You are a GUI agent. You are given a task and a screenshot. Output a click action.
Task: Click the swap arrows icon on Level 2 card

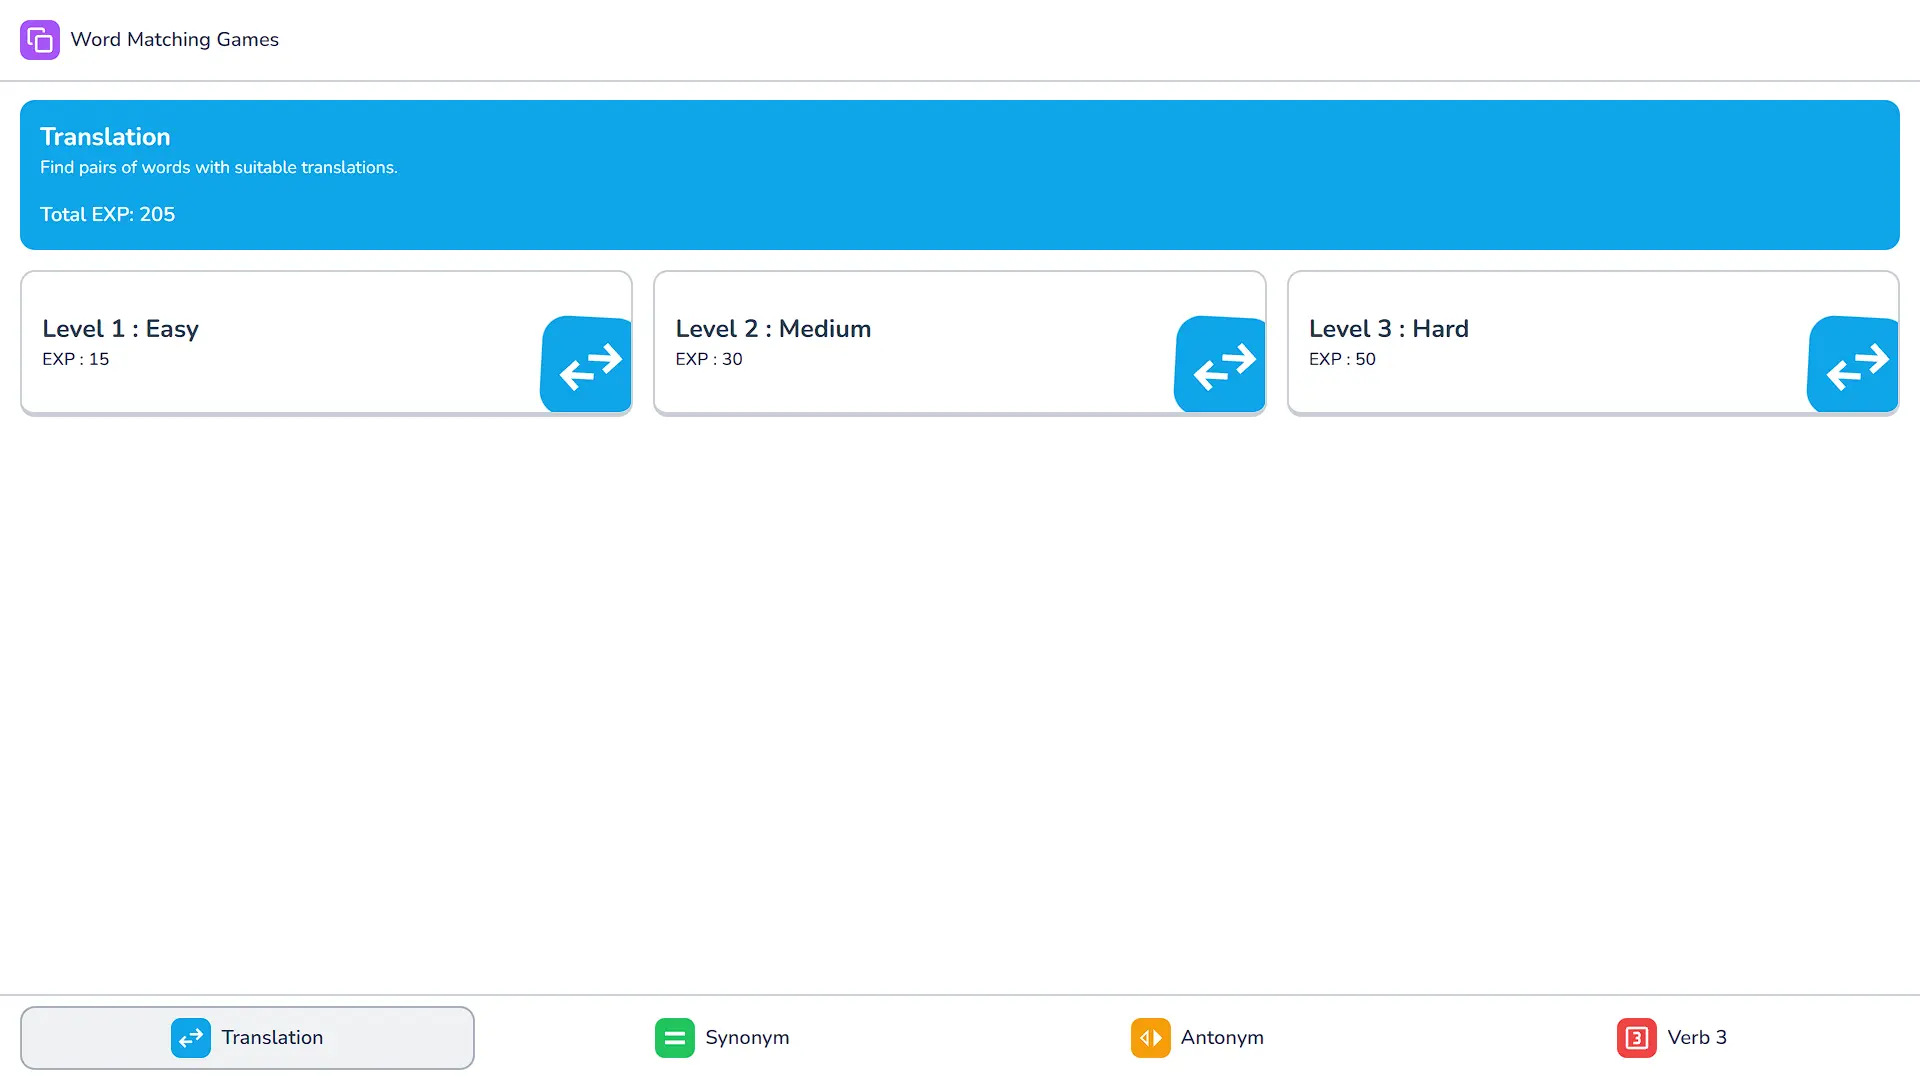pyautogui.click(x=1223, y=366)
